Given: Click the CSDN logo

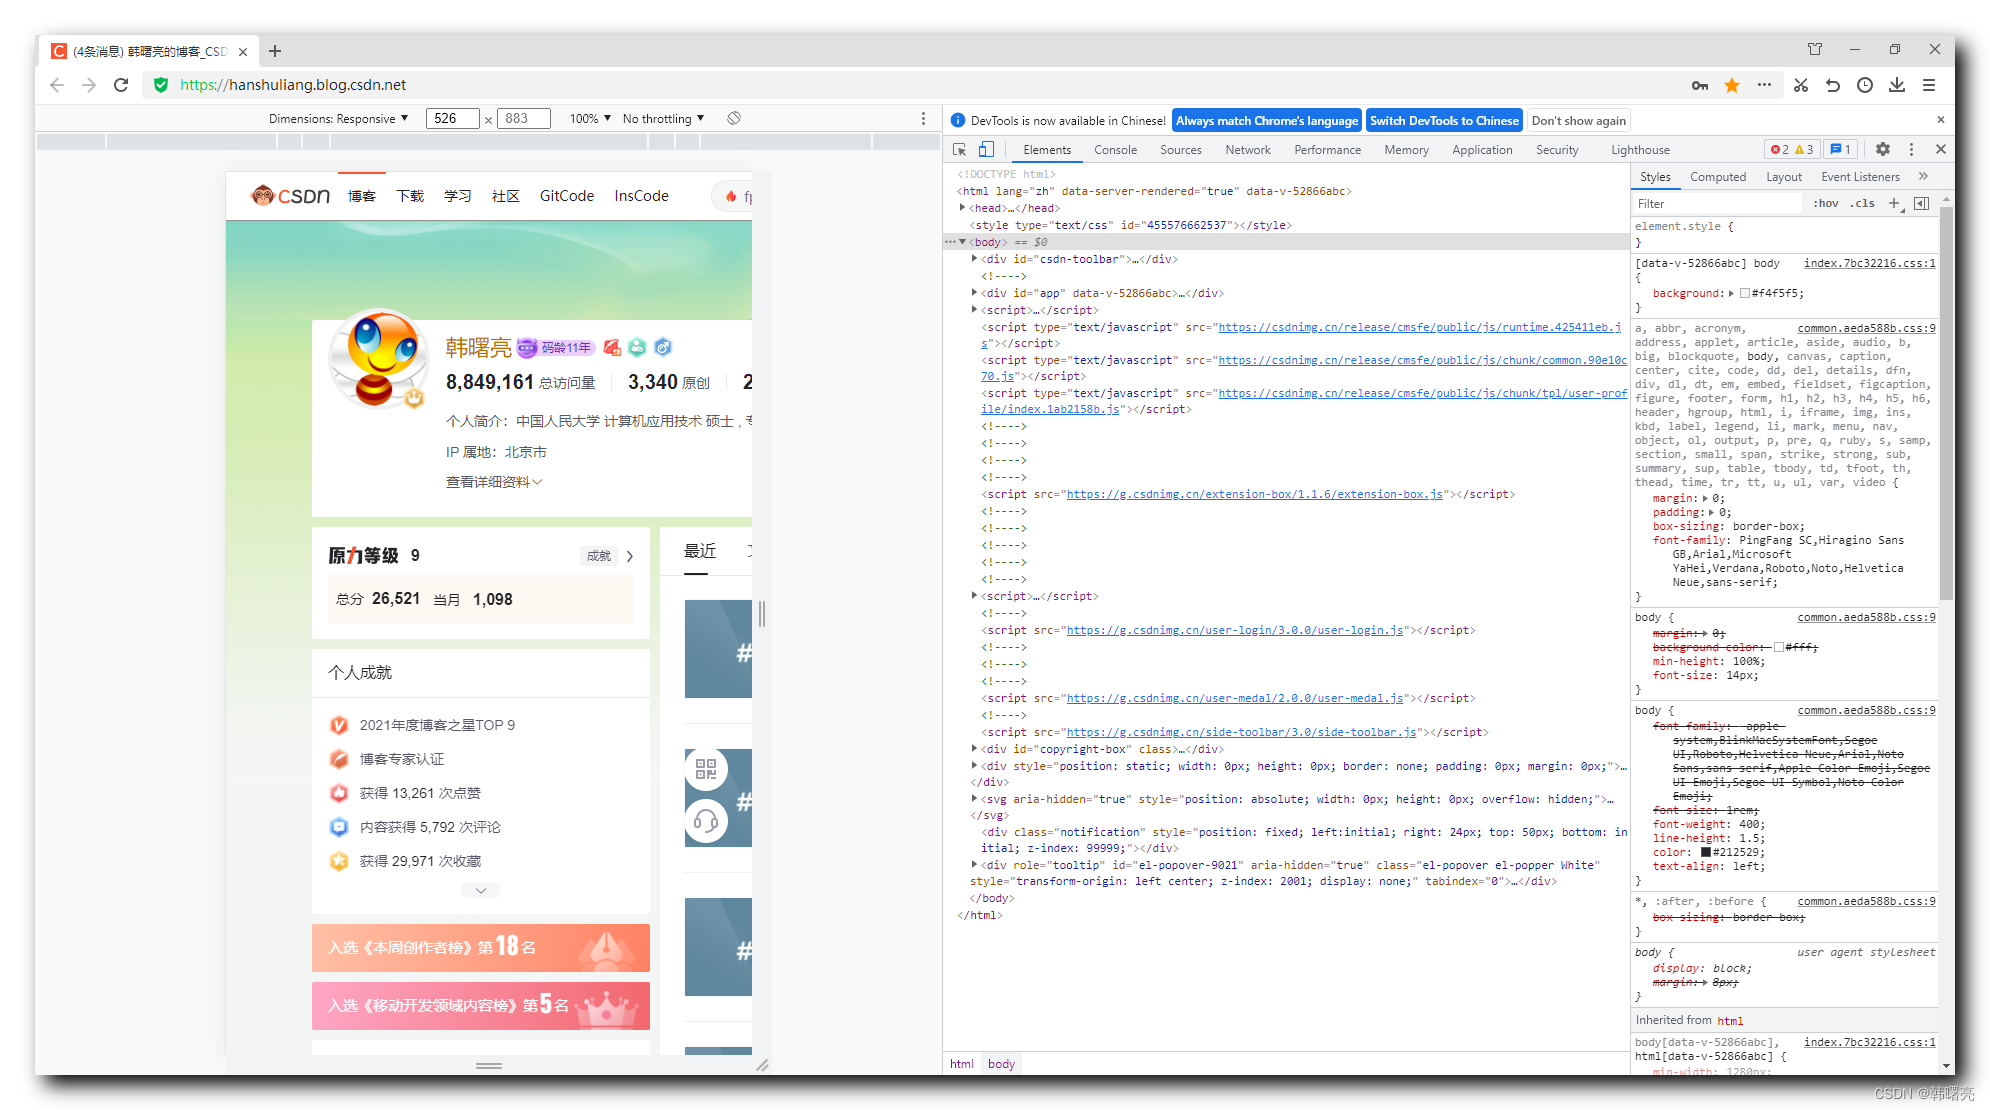Looking at the screenshot, I should (x=290, y=195).
